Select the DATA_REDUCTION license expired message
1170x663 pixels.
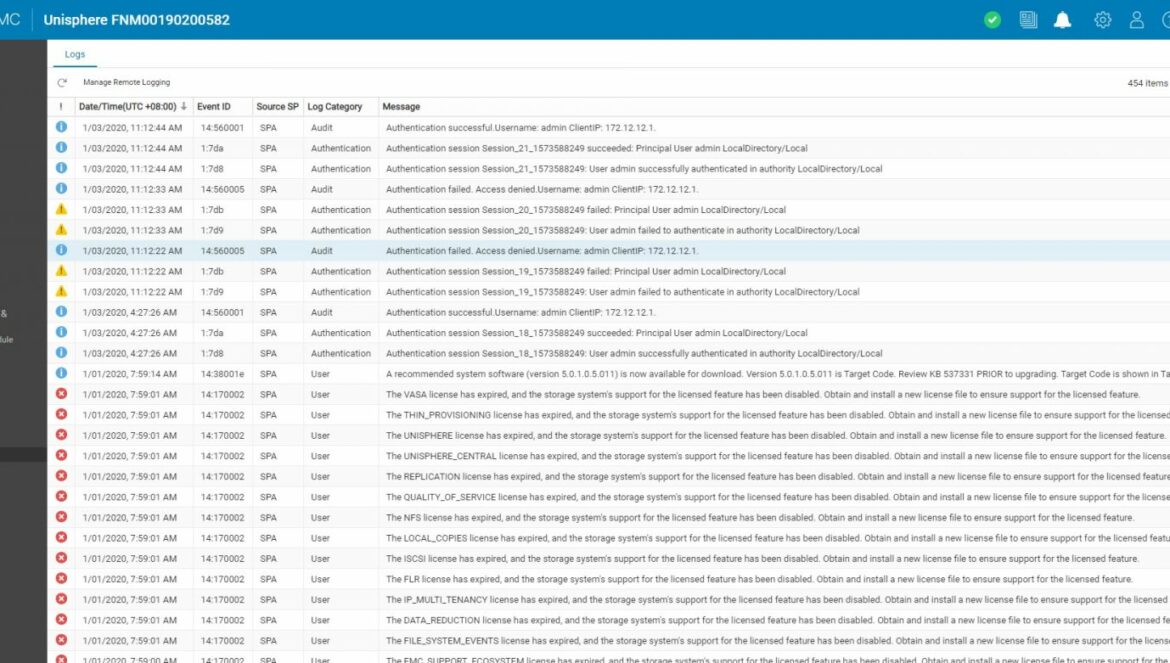click(x=778, y=620)
